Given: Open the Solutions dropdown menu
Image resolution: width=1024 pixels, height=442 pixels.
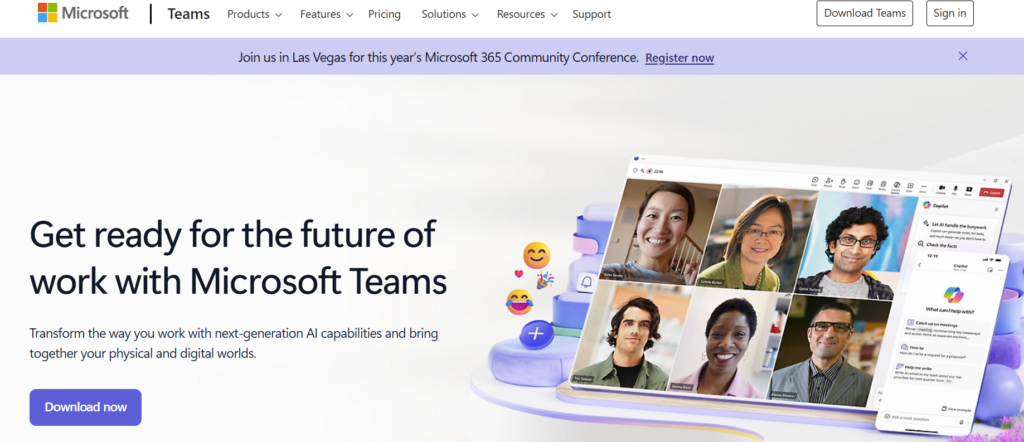Looking at the screenshot, I should [450, 14].
